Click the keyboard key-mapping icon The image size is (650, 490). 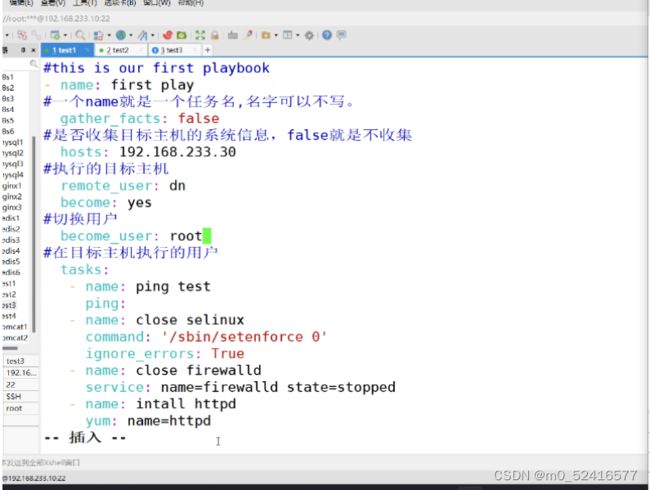pos(233,35)
